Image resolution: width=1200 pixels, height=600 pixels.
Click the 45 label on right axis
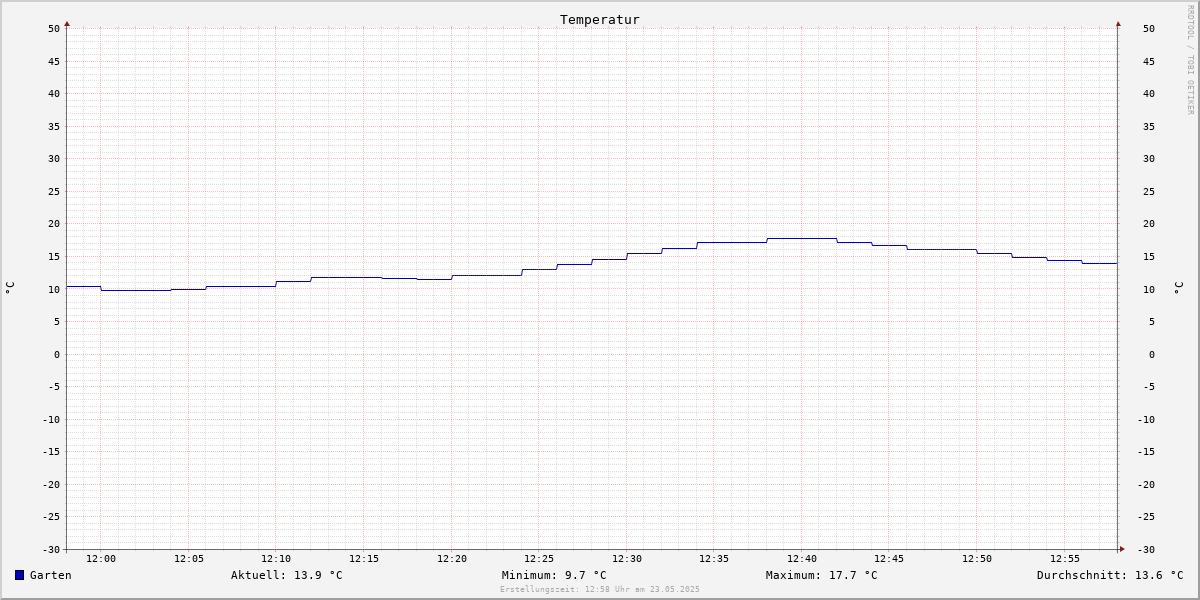[x=1149, y=61]
